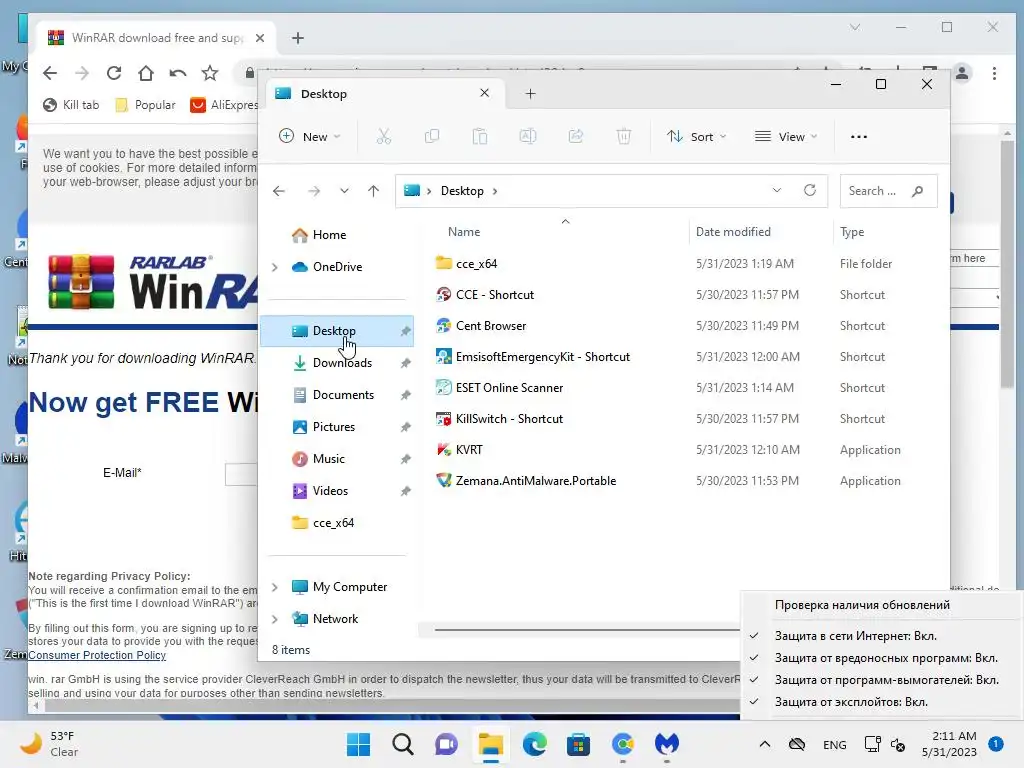Switch to WinRAR download browser tab

[x=156, y=38]
